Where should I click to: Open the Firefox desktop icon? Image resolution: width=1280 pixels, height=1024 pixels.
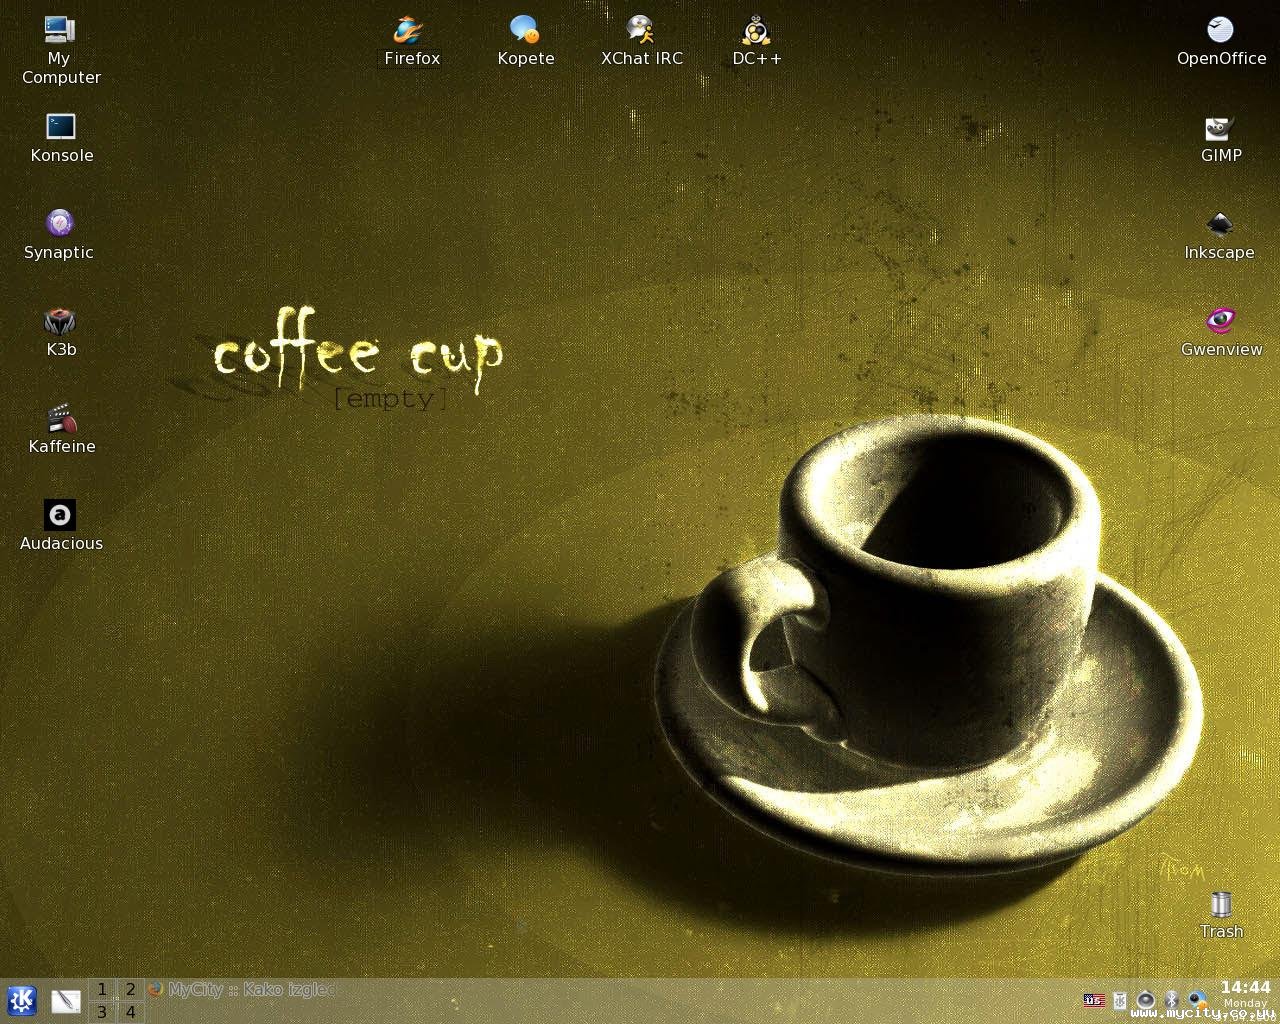point(410,32)
